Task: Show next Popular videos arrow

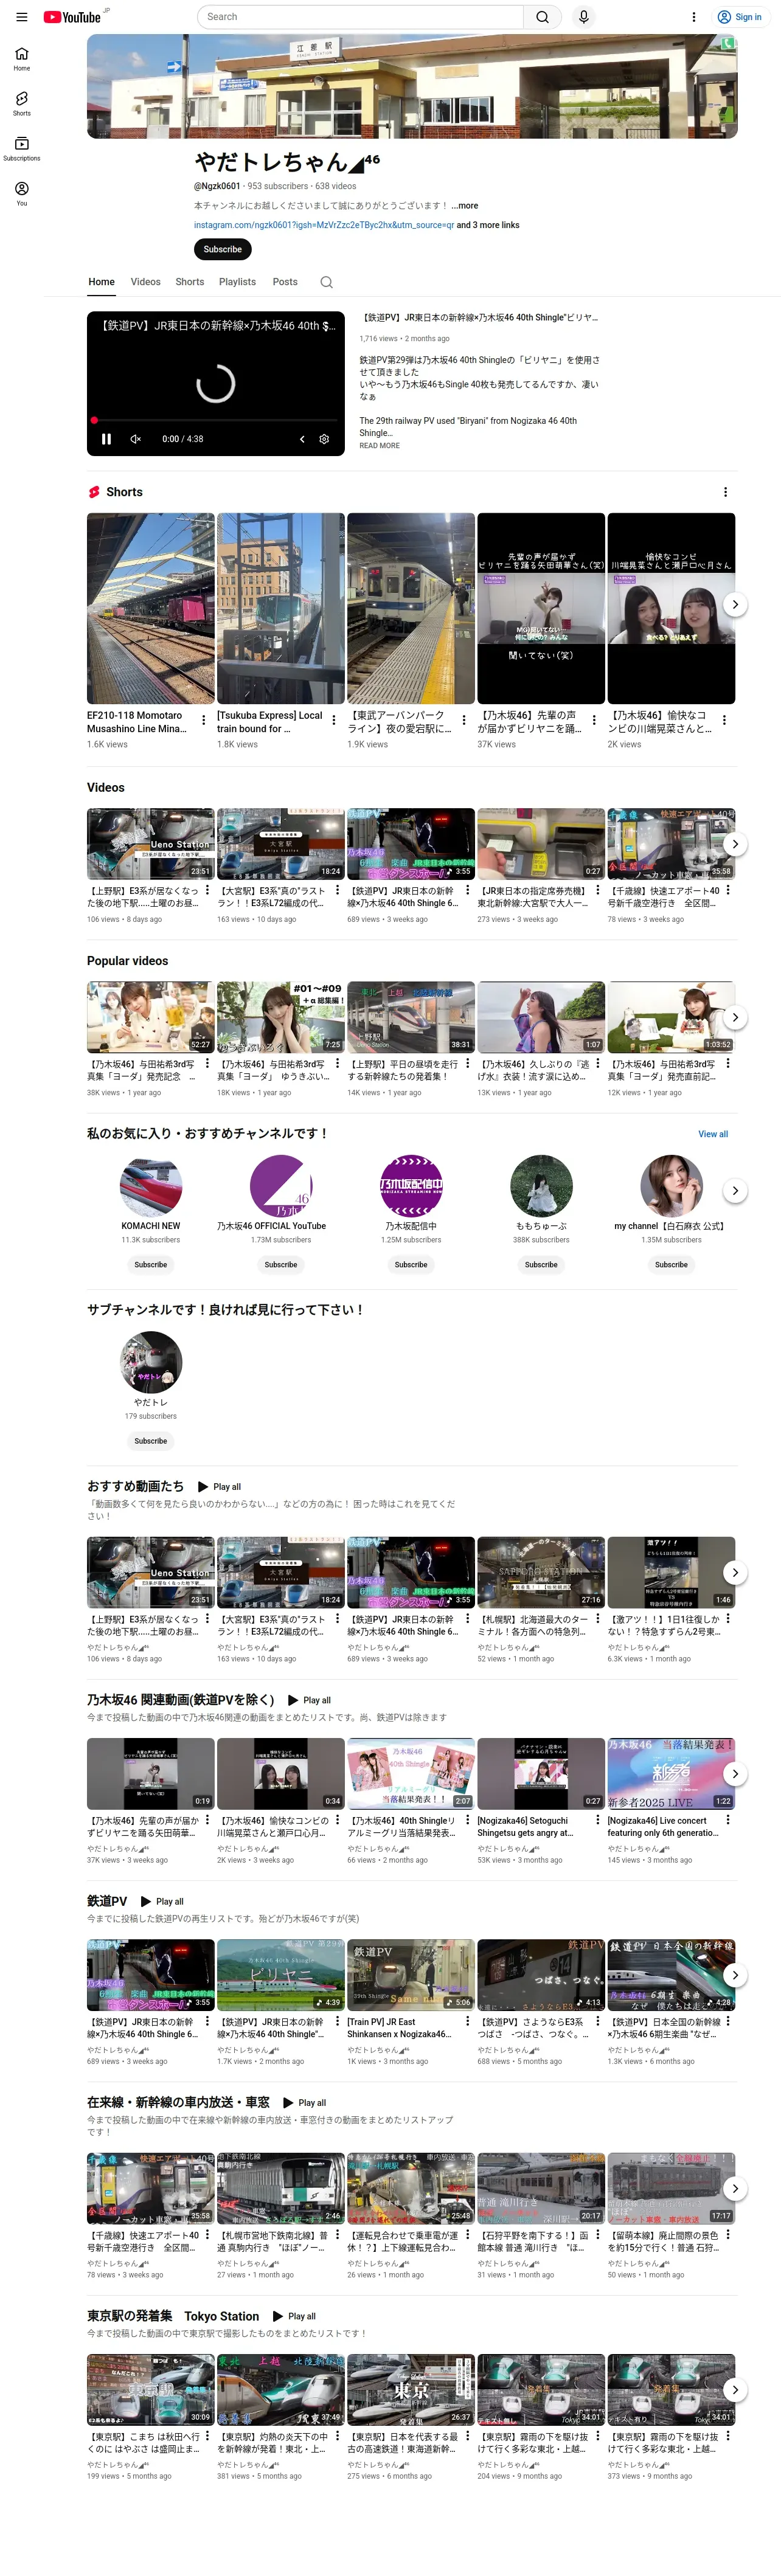Action: 735,1017
